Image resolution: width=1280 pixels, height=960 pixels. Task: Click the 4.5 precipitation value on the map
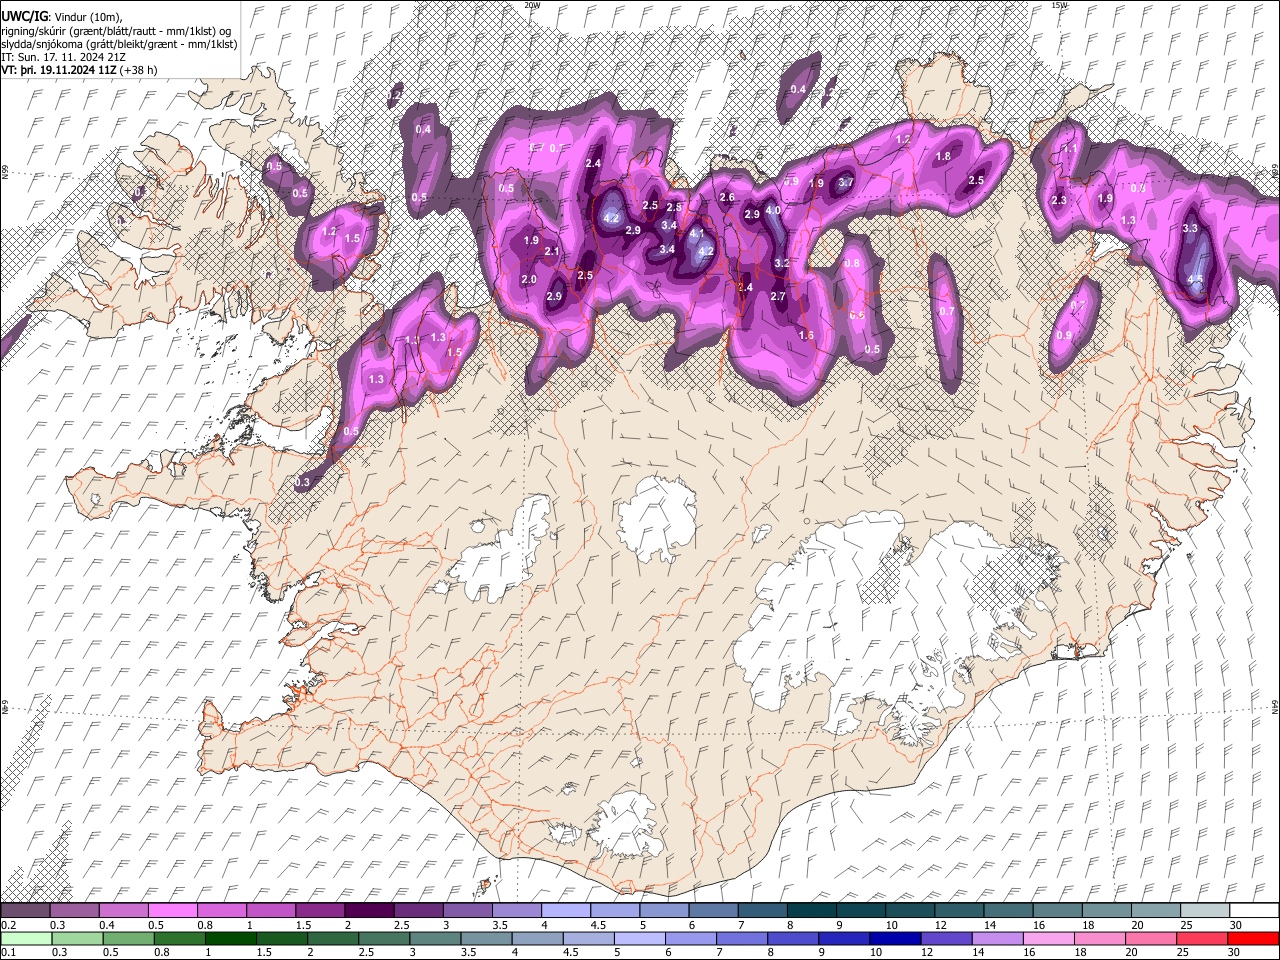pyautogui.click(x=1195, y=279)
